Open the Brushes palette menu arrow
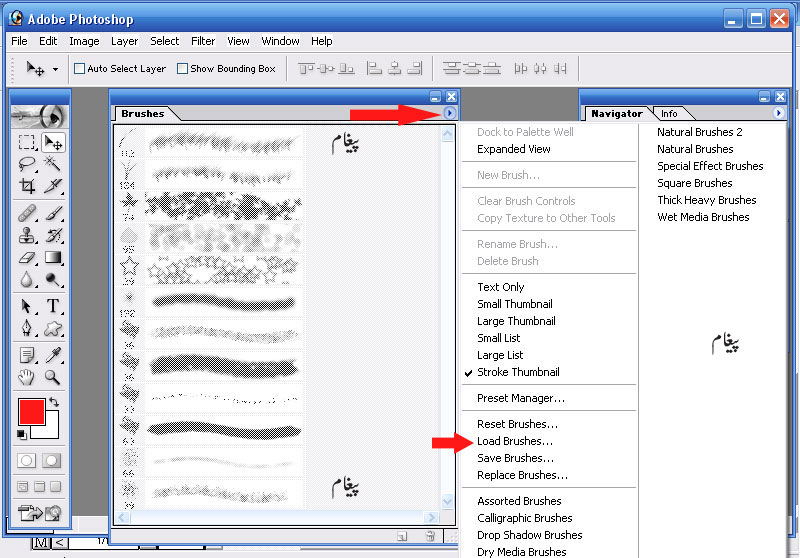The image size is (800, 558). pyautogui.click(x=449, y=113)
